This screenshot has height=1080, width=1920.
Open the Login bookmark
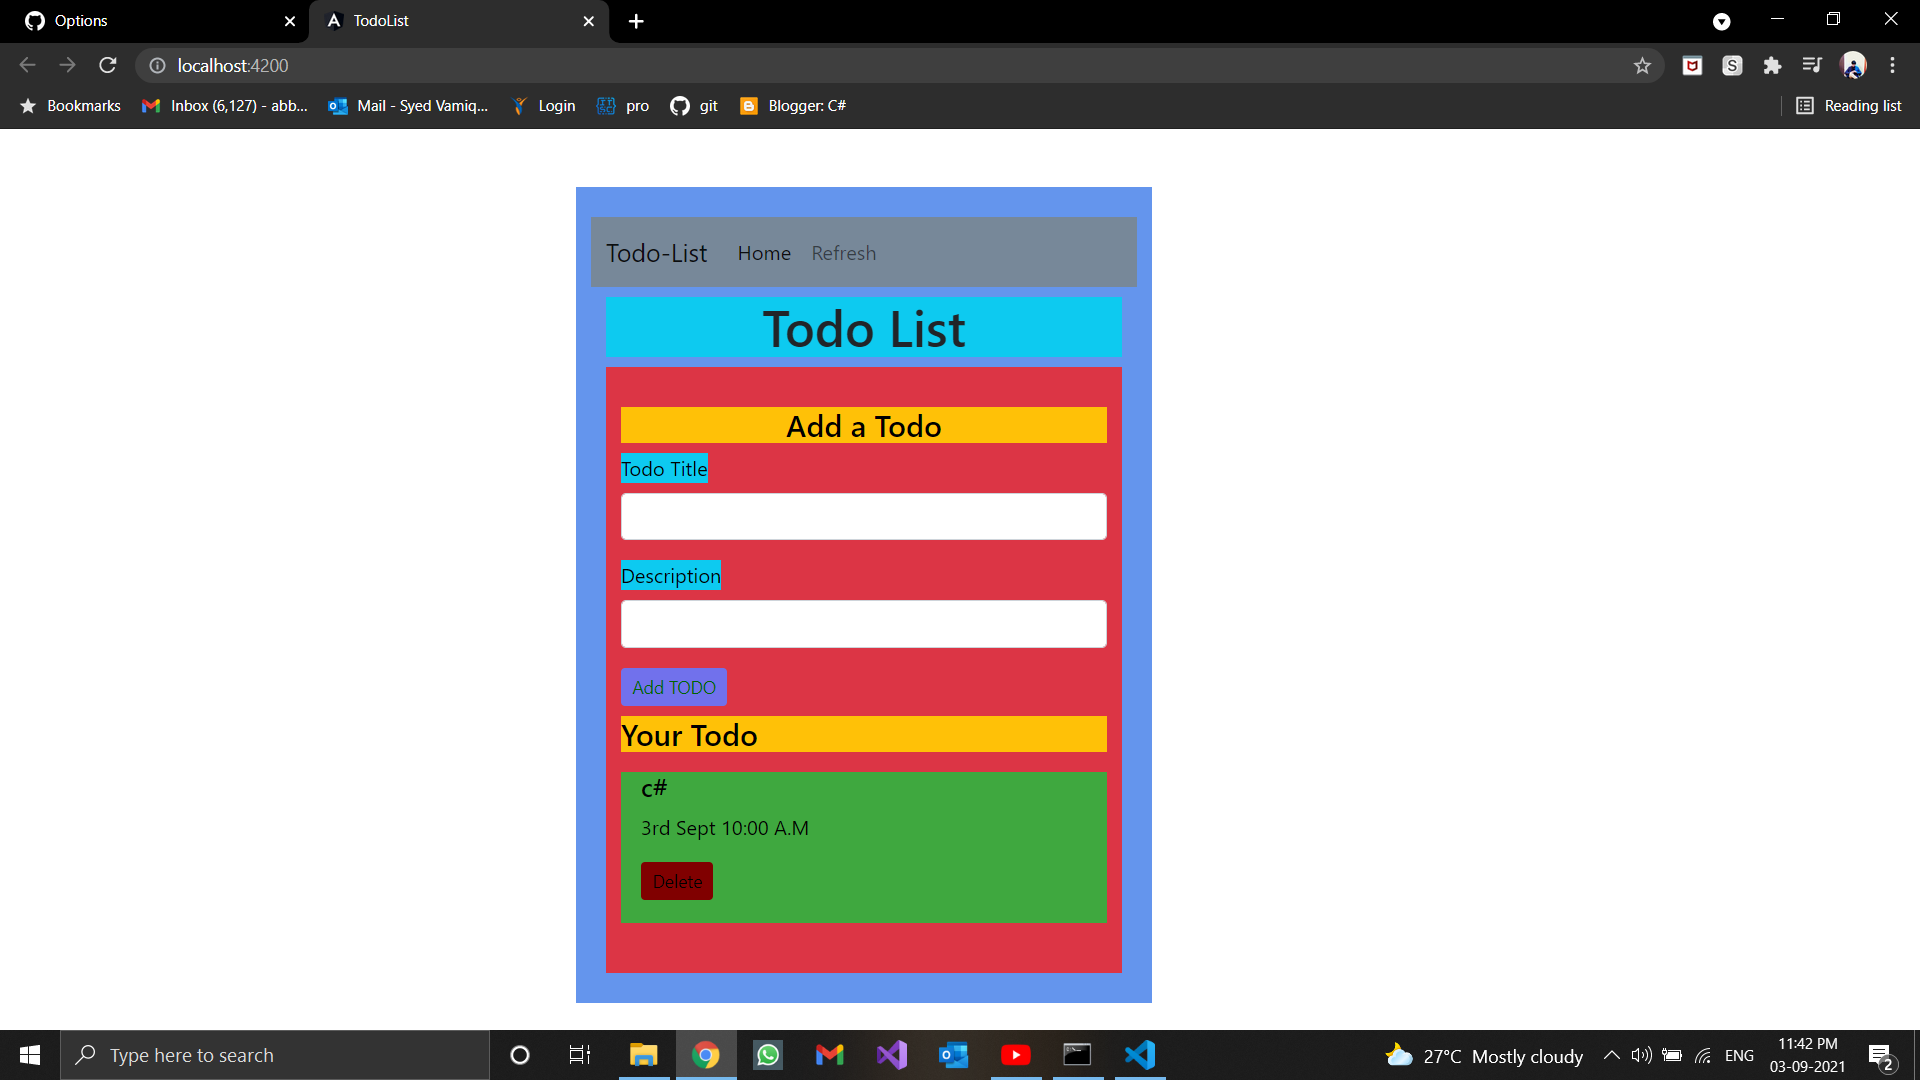(x=543, y=106)
